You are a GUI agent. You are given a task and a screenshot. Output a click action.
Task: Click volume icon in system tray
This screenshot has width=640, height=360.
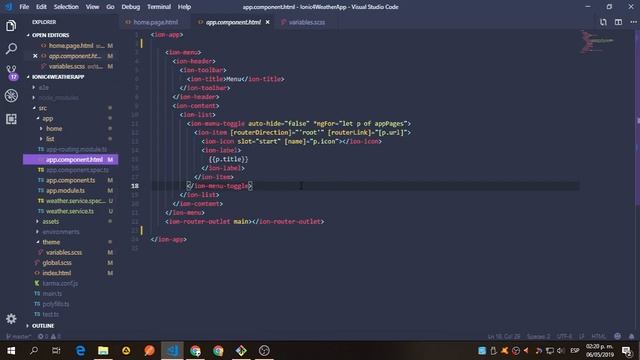pos(561,351)
